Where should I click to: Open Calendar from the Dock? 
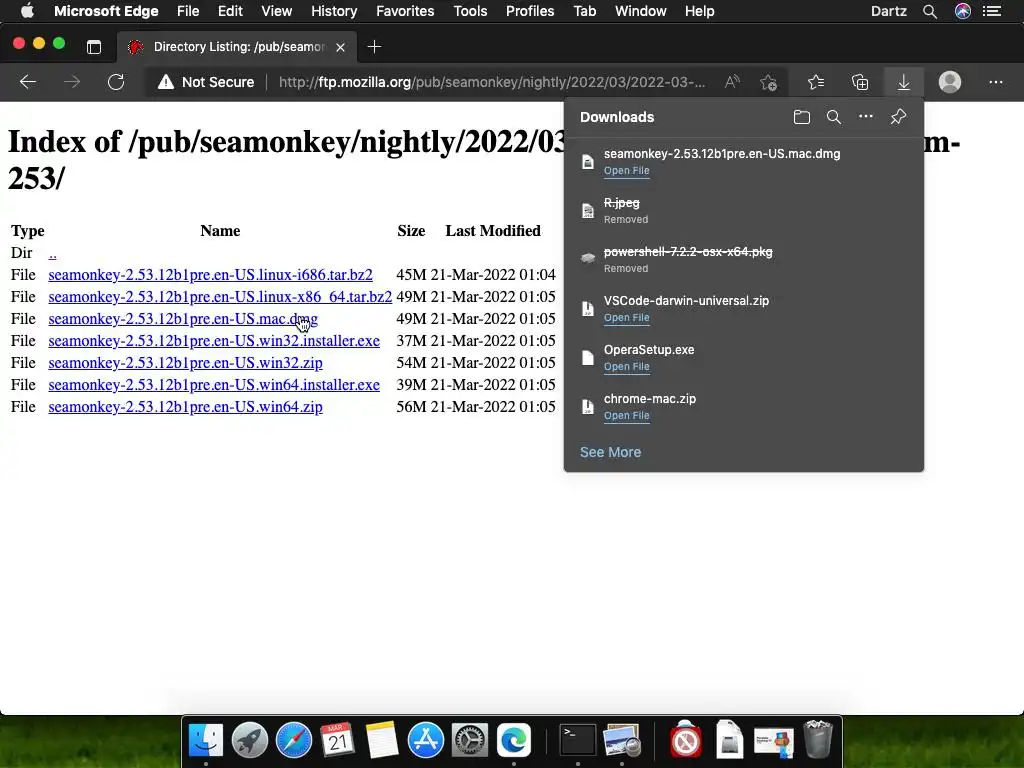point(338,740)
